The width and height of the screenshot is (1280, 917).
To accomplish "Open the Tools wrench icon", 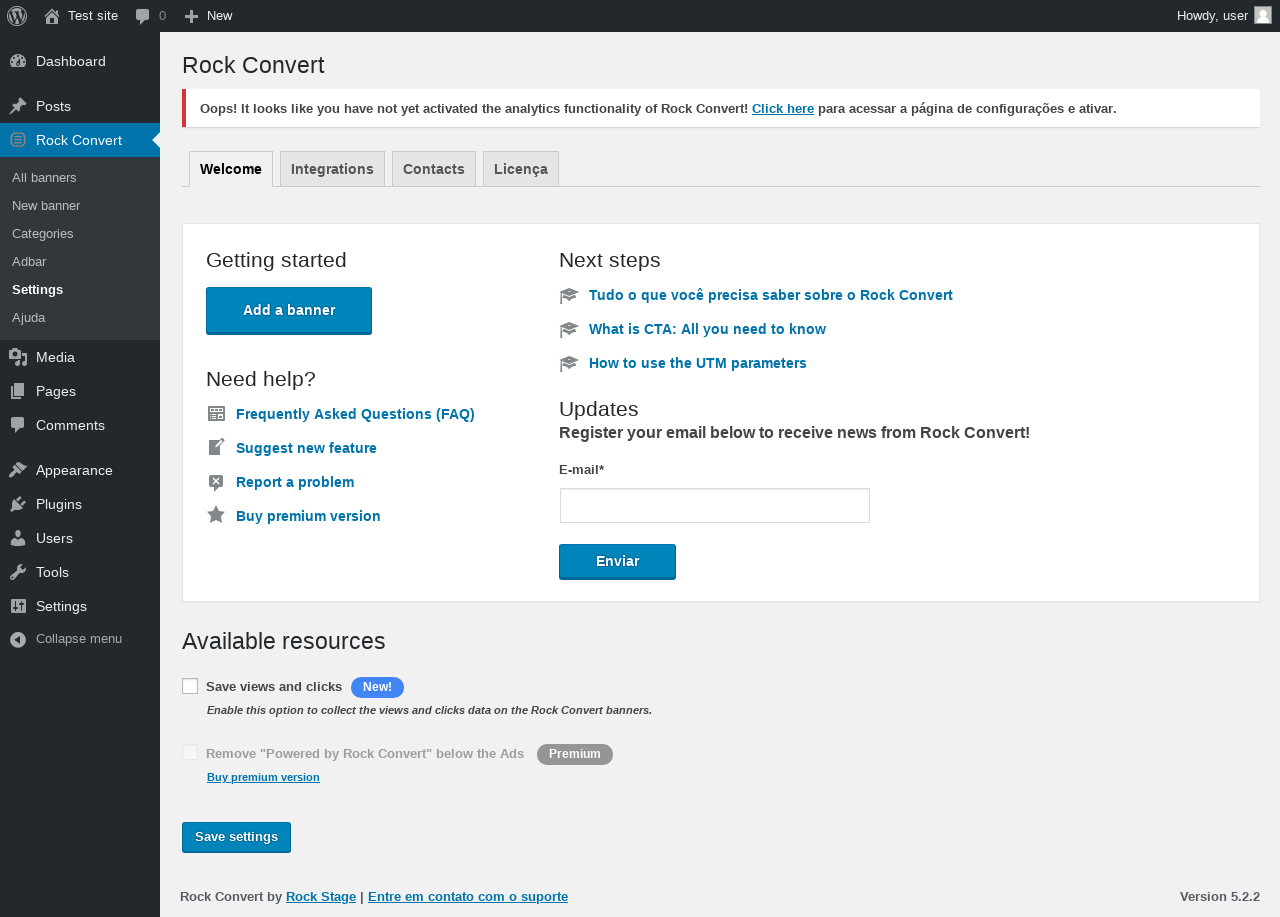I will [x=18, y=572].
